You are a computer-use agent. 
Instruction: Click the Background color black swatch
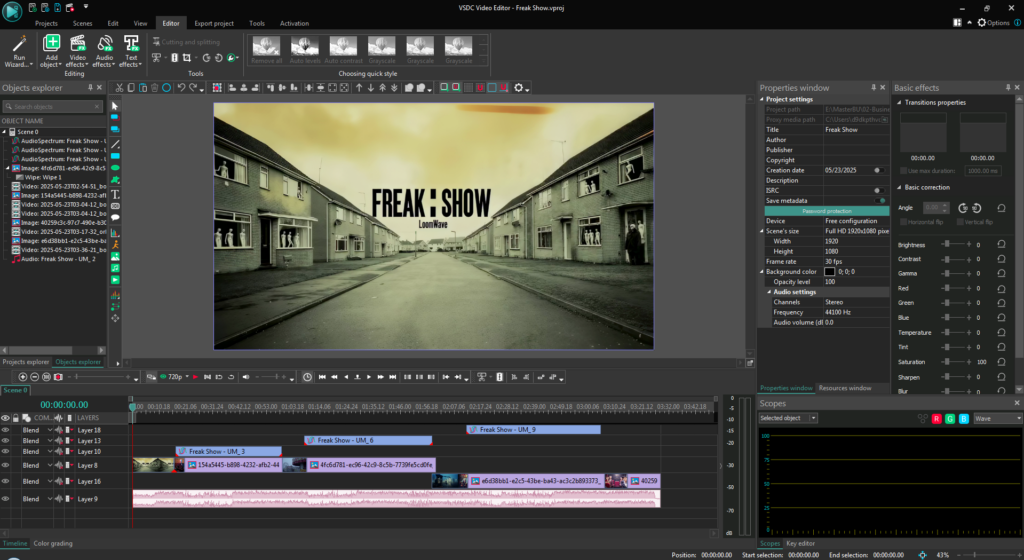pyautogui.click(x=829, y=272)
